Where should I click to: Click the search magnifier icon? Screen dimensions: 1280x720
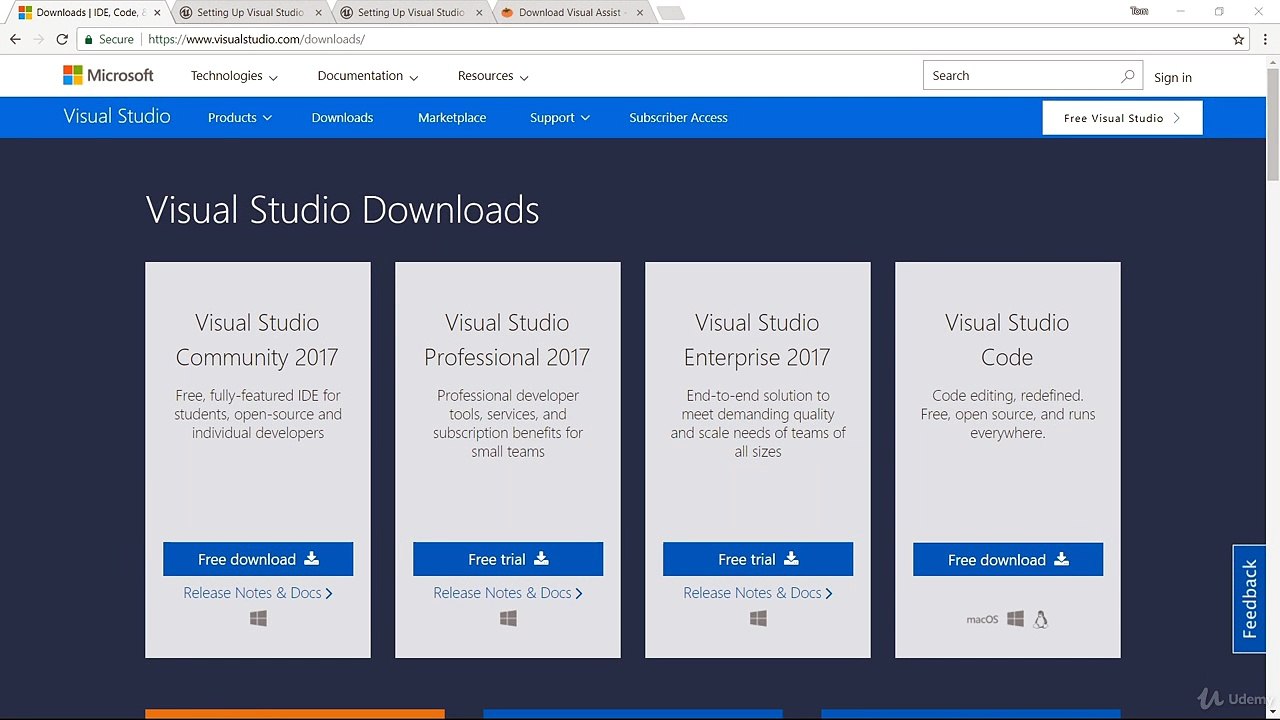pyautogui.click(x=1127, y=76)
